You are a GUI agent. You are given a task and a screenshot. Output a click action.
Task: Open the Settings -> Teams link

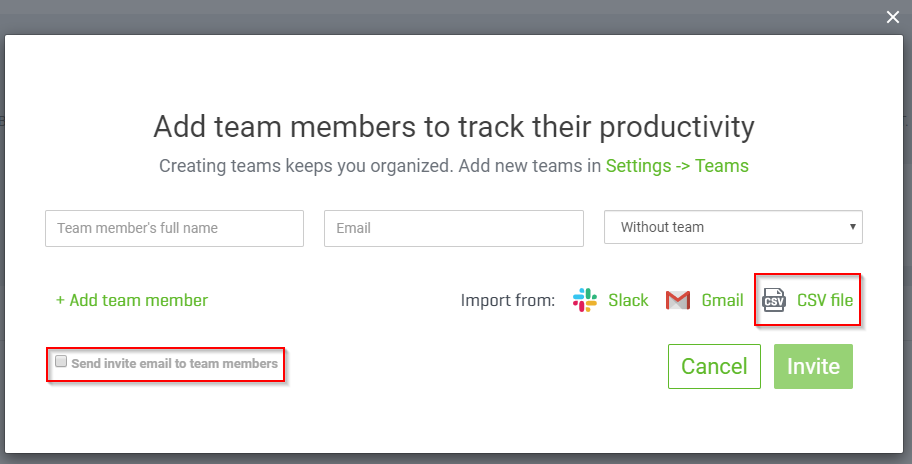click(x=677, y=166)
